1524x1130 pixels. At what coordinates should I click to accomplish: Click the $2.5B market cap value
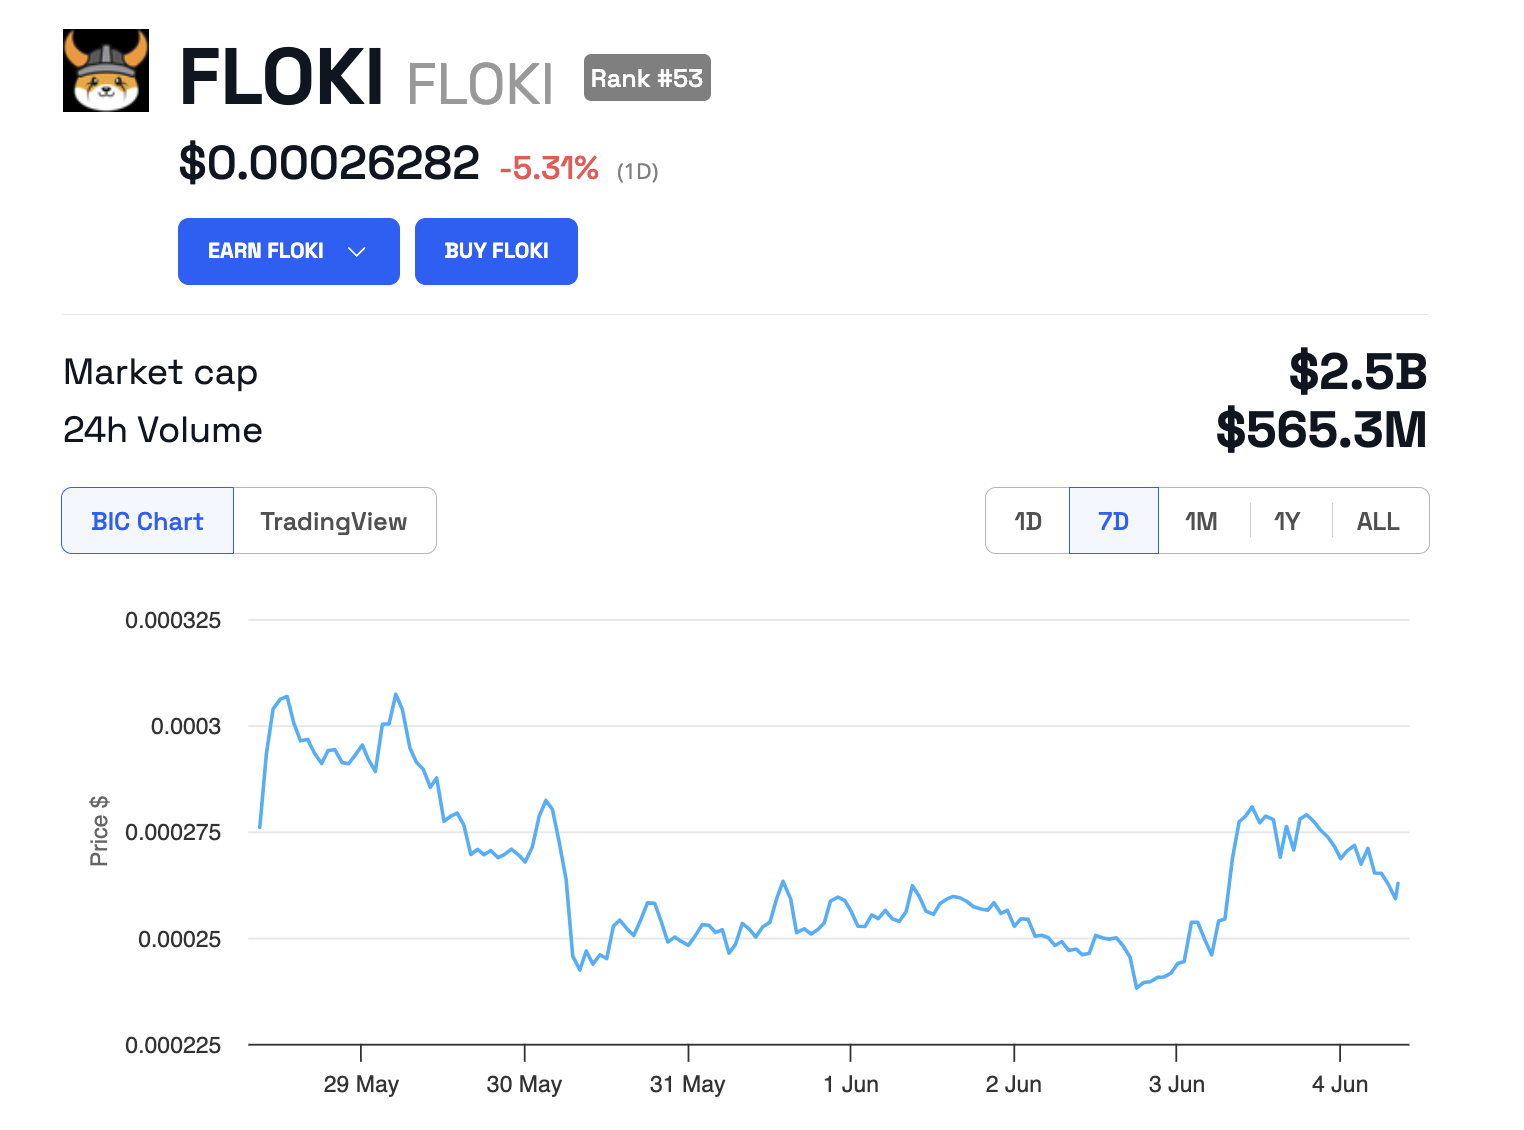1357,372
